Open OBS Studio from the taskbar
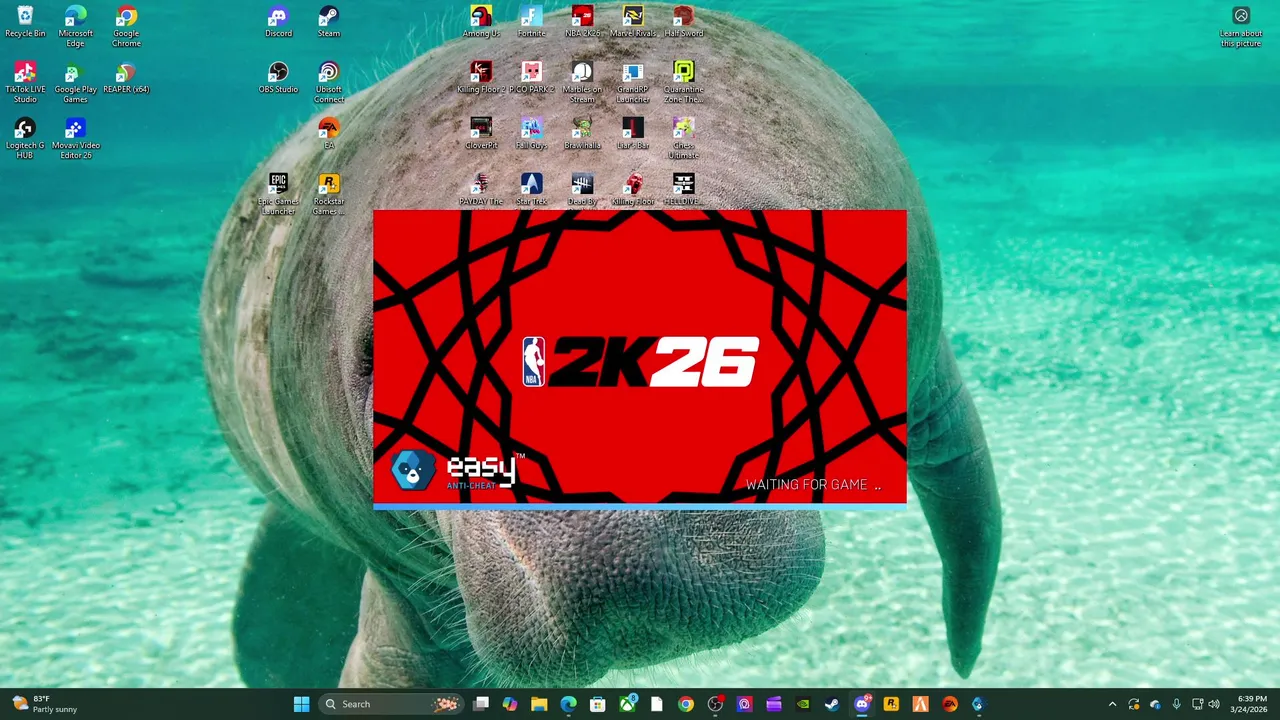The height and width of the screenshot is (720, 1280). click(715, 704)
